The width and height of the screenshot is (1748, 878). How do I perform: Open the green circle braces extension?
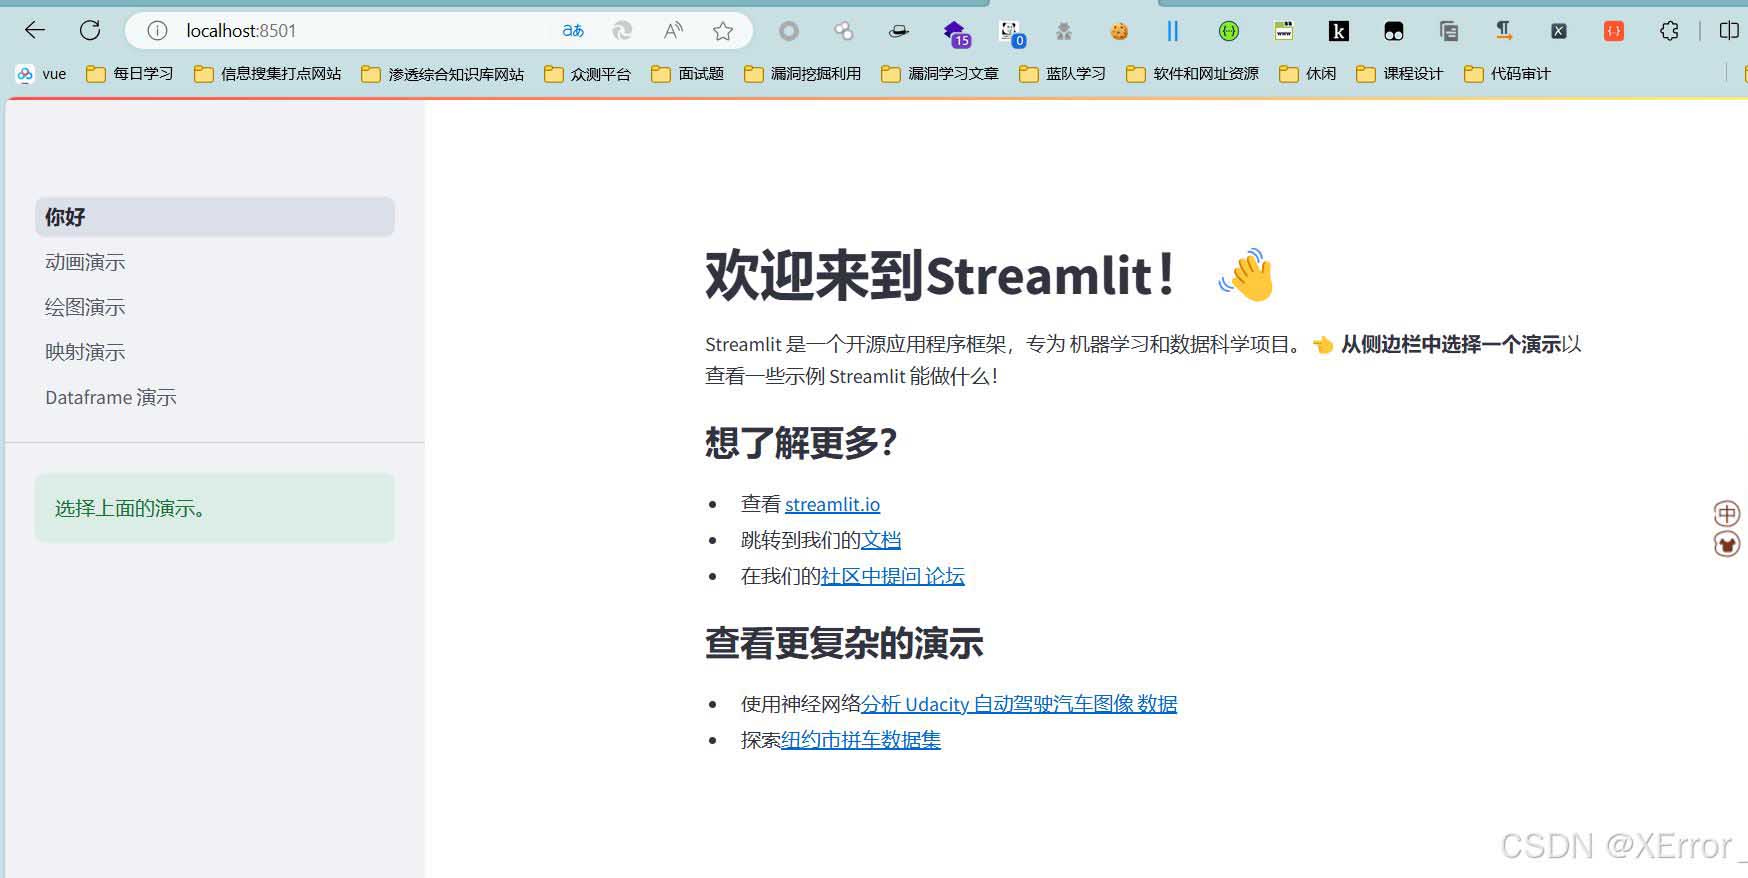(x=1229, y=31)
